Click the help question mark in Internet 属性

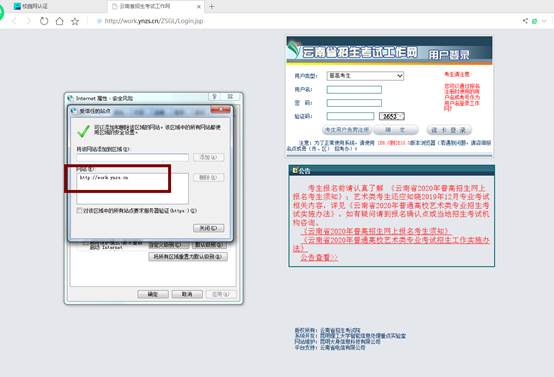214,97
